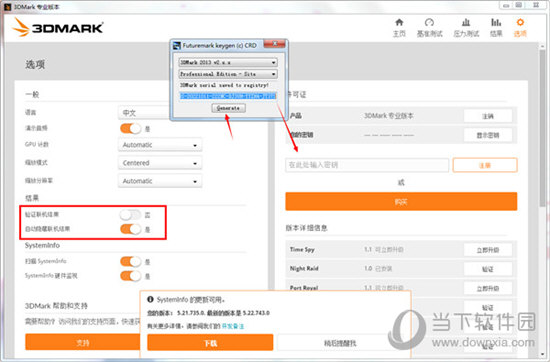Click the Futuremark keygen title bar icon
550x362 pixels.
[177, 45]
